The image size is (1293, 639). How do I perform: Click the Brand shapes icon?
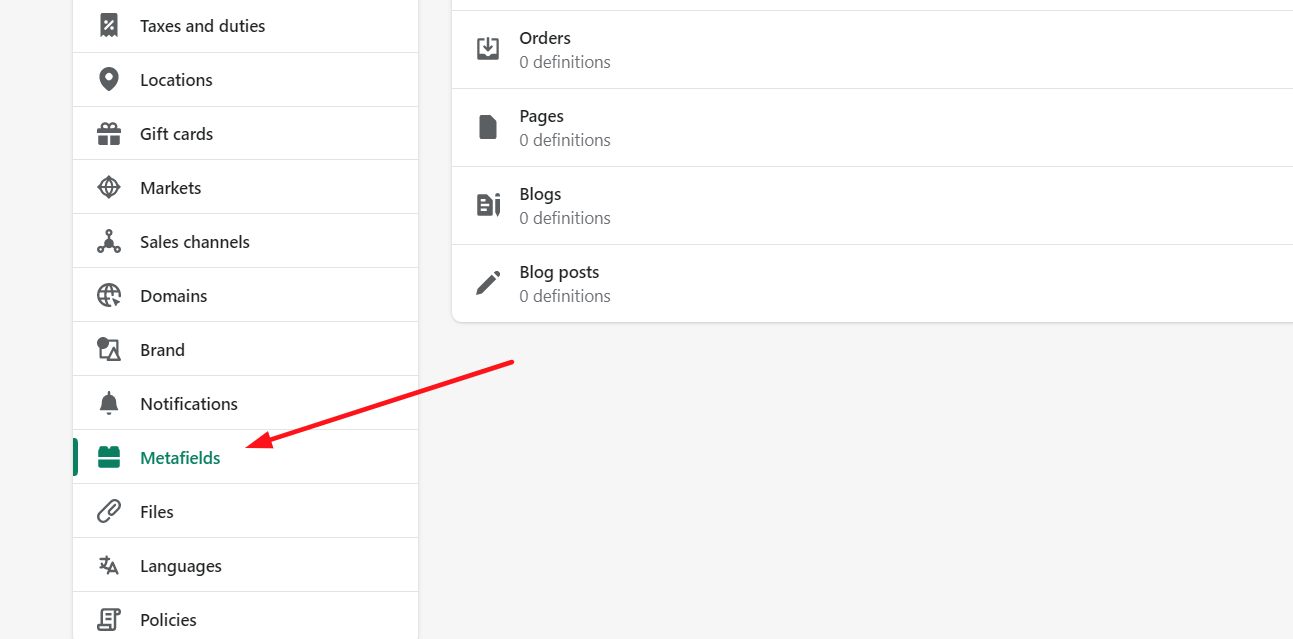(x=109, y=350)
